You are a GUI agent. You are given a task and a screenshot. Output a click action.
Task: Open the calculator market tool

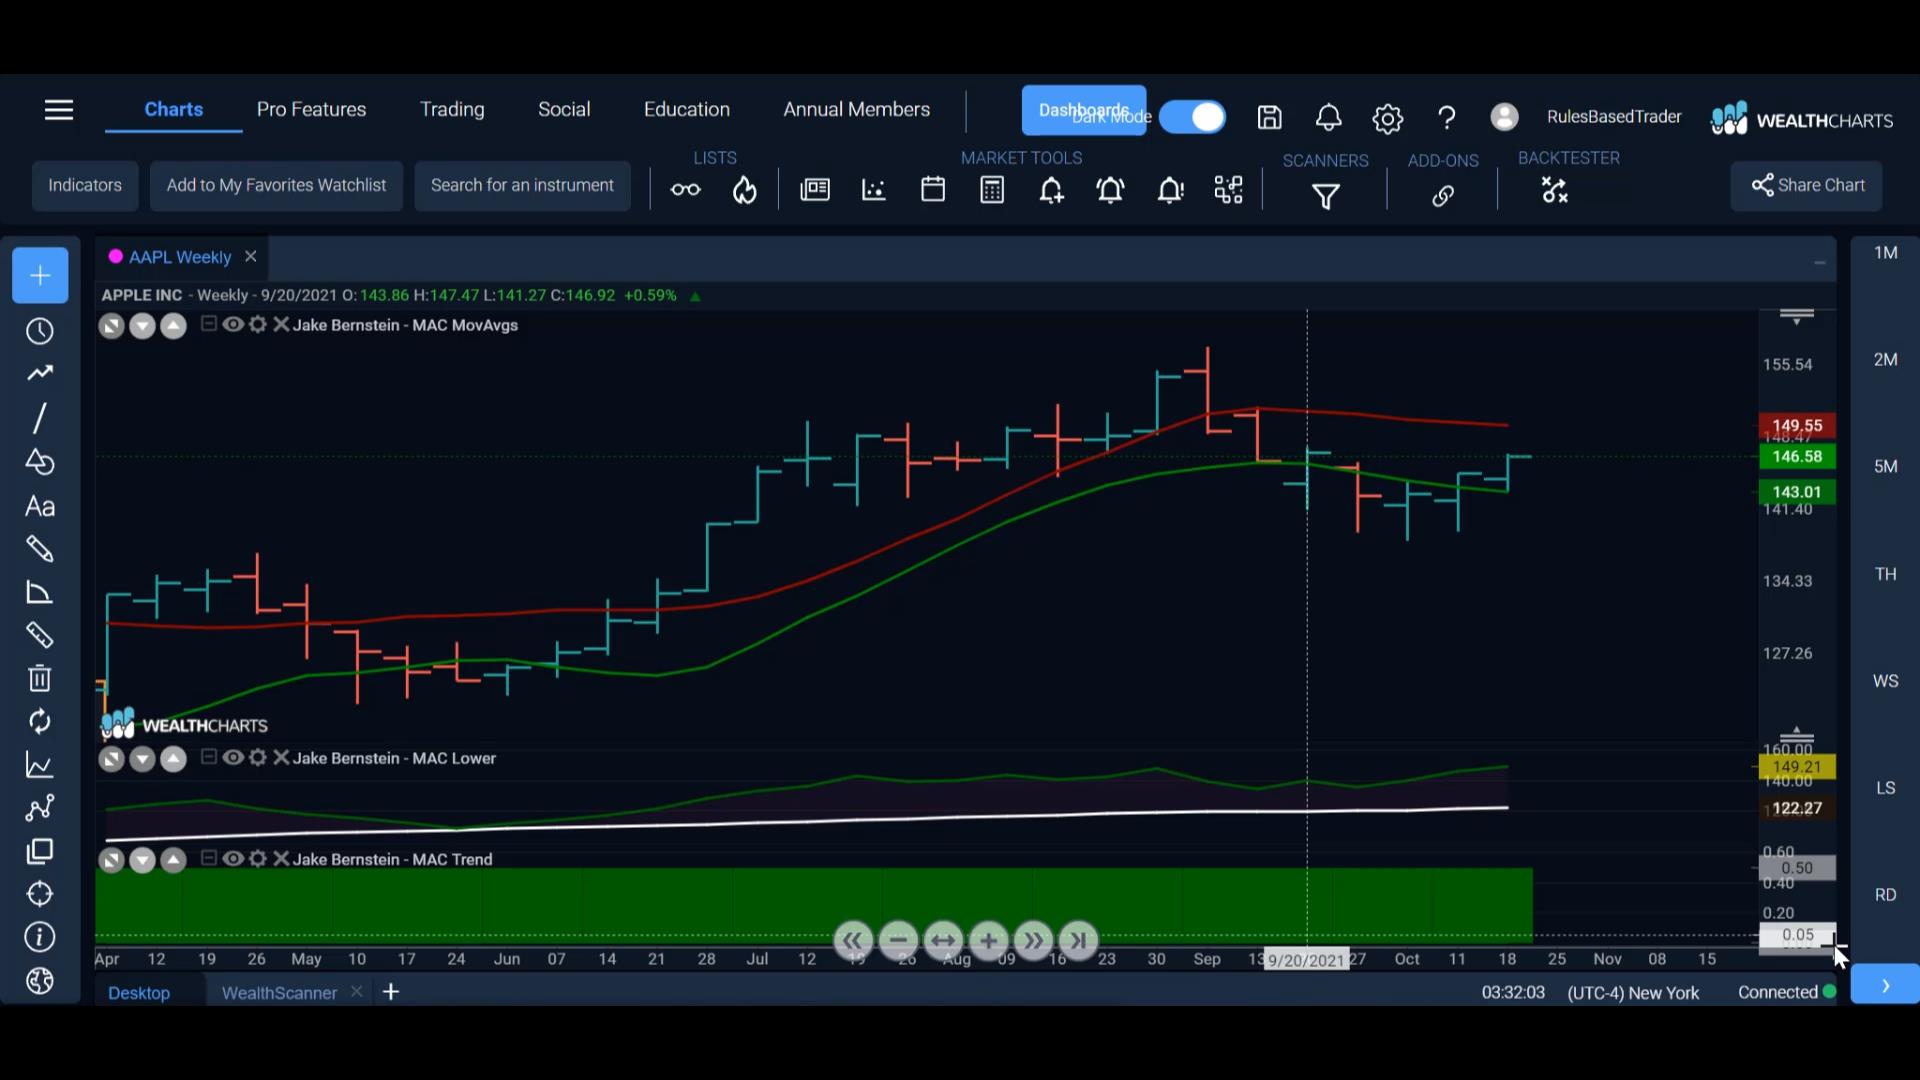point(992,189)
